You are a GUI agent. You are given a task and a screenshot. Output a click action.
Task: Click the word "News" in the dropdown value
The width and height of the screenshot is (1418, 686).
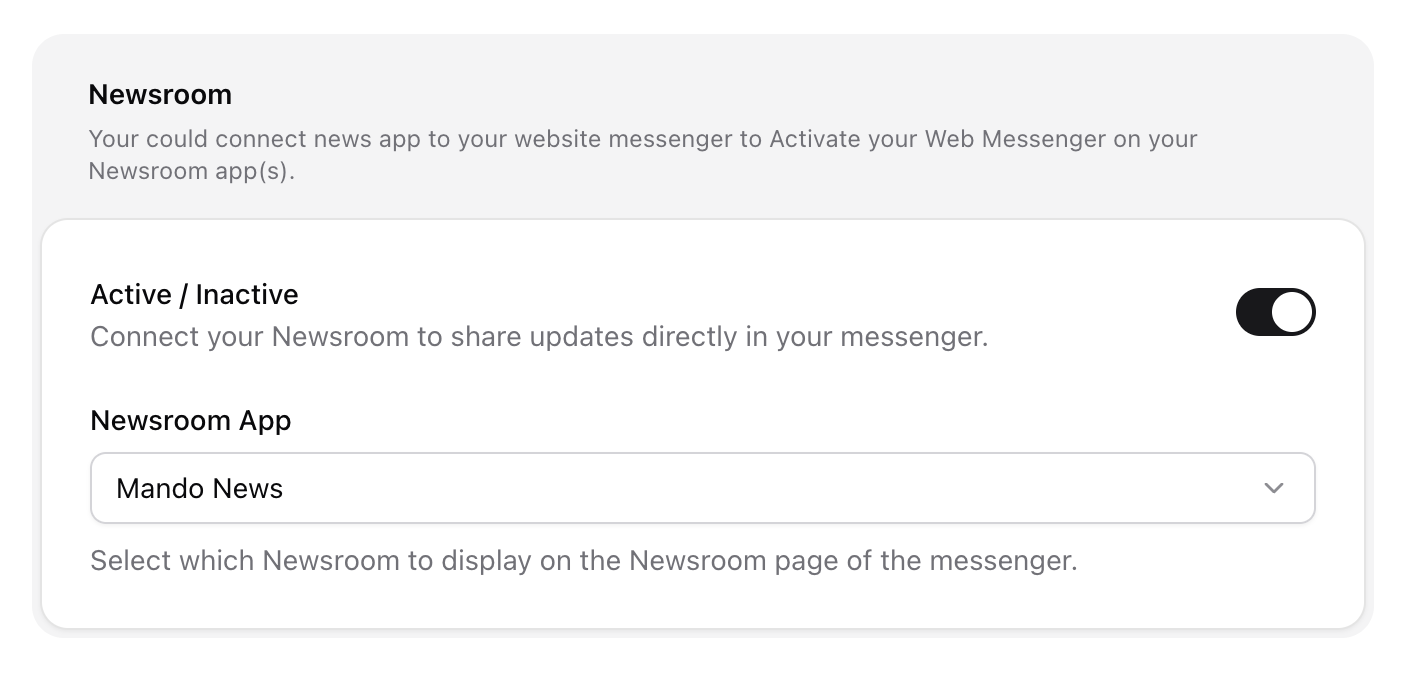pos(252,489)
